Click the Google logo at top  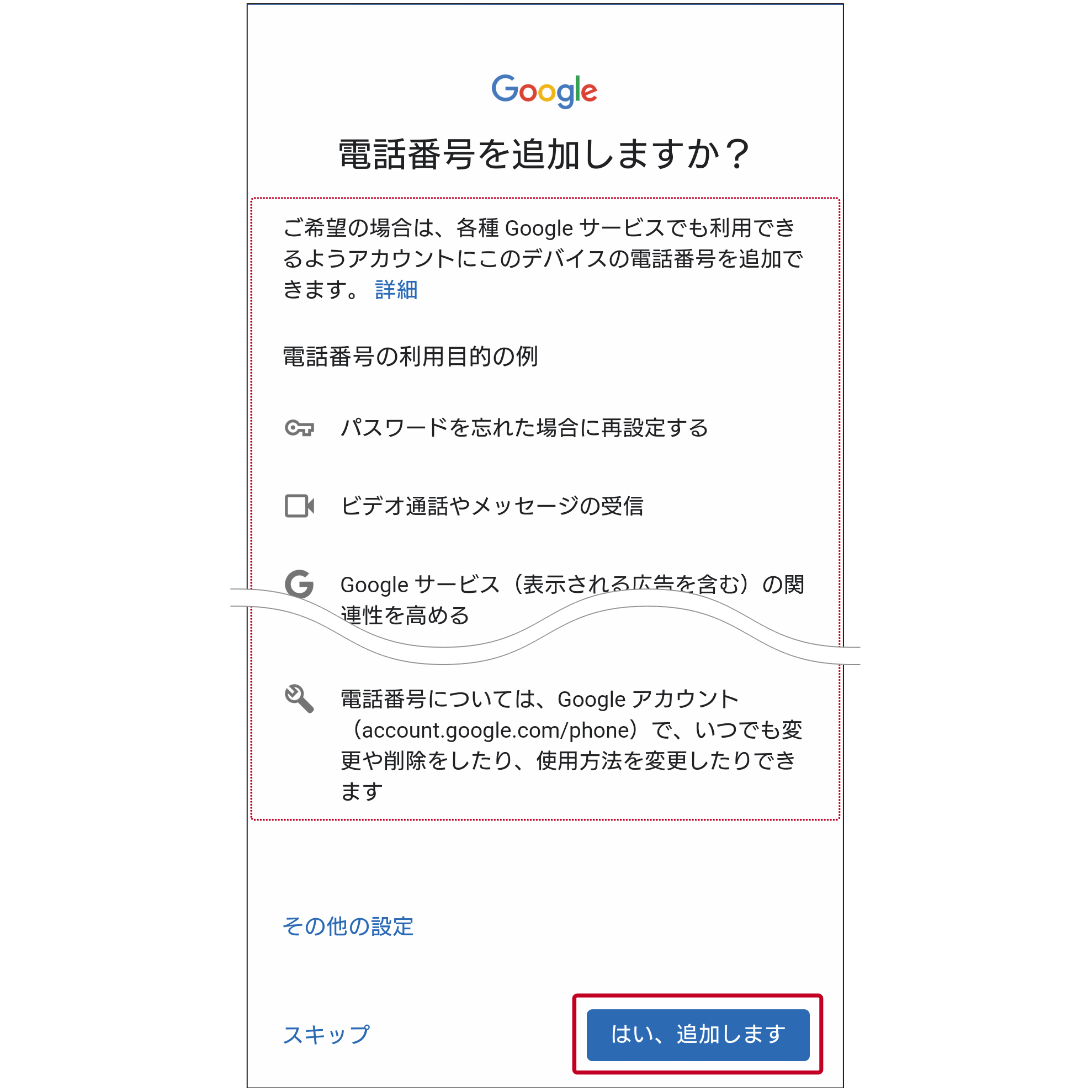pyautogui.click(x=544, y=91)
